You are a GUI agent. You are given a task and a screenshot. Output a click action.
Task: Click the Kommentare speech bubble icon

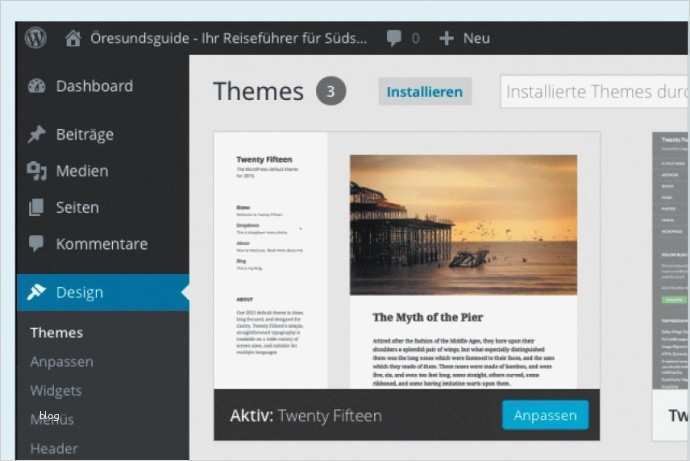(x=36, y=243)
